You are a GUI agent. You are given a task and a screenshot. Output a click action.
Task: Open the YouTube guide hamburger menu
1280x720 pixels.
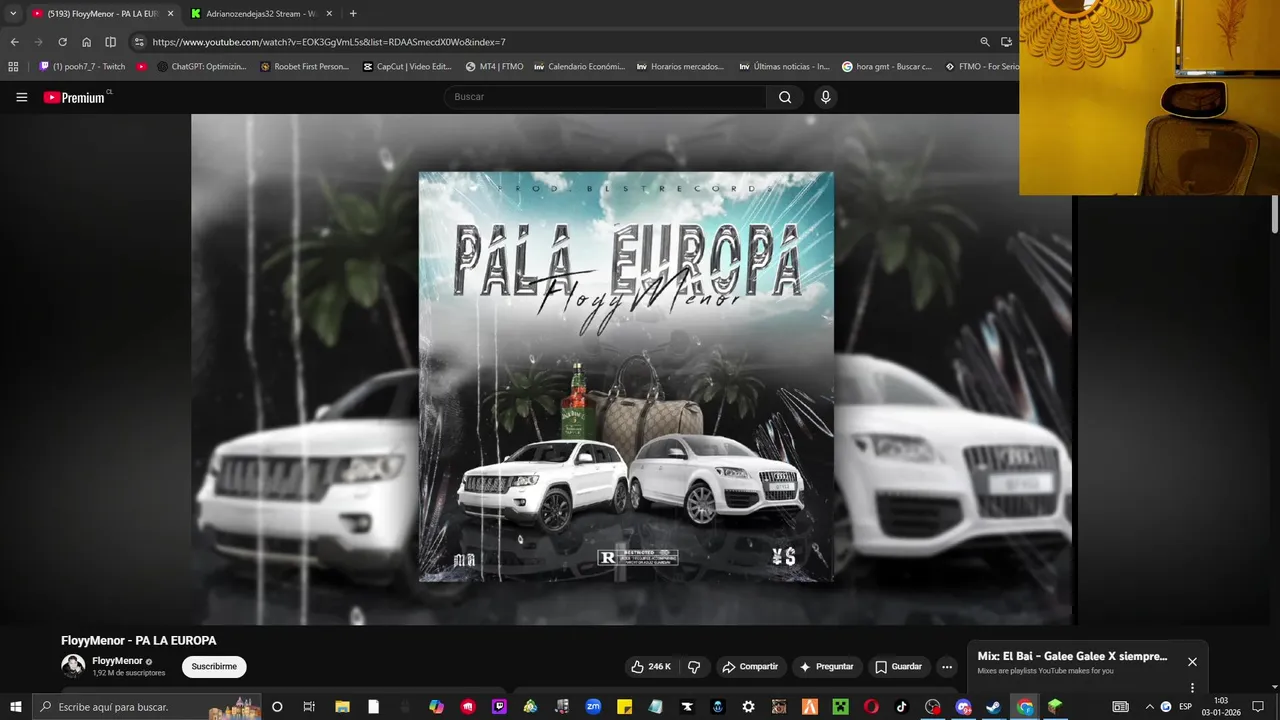point(21,97)
